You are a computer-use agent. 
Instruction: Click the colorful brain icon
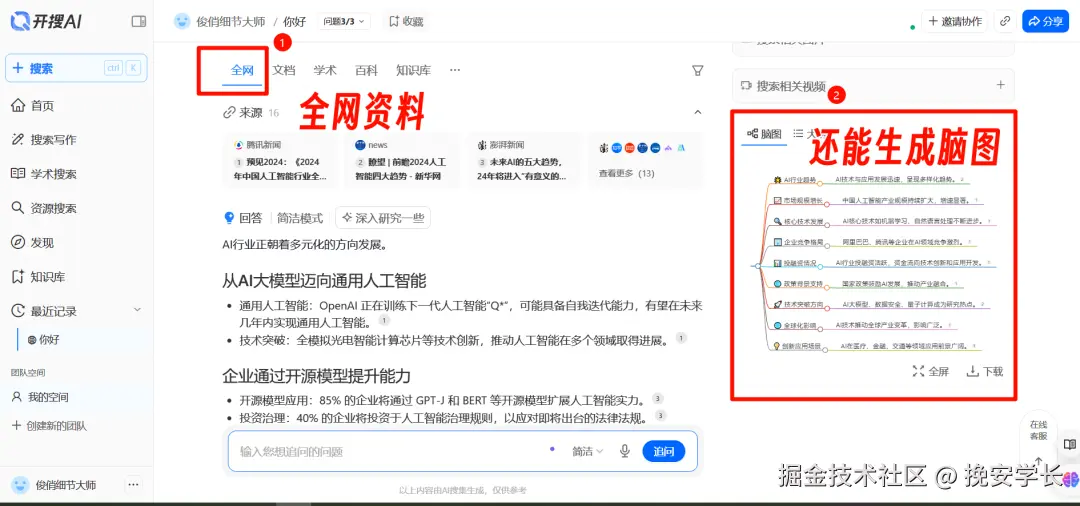[1071, 479]
